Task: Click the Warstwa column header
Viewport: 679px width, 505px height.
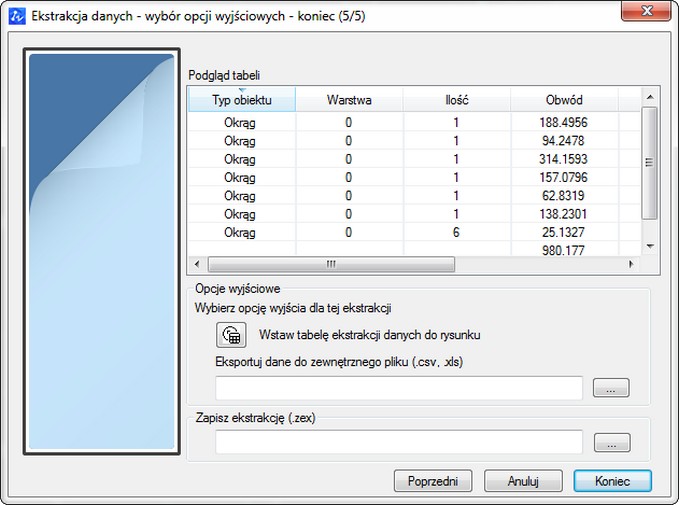Action: 349,100
